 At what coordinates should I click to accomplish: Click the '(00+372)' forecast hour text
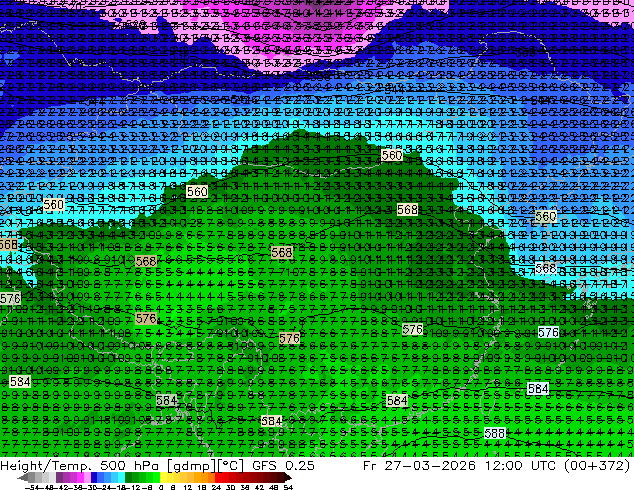tap(596, 466)
